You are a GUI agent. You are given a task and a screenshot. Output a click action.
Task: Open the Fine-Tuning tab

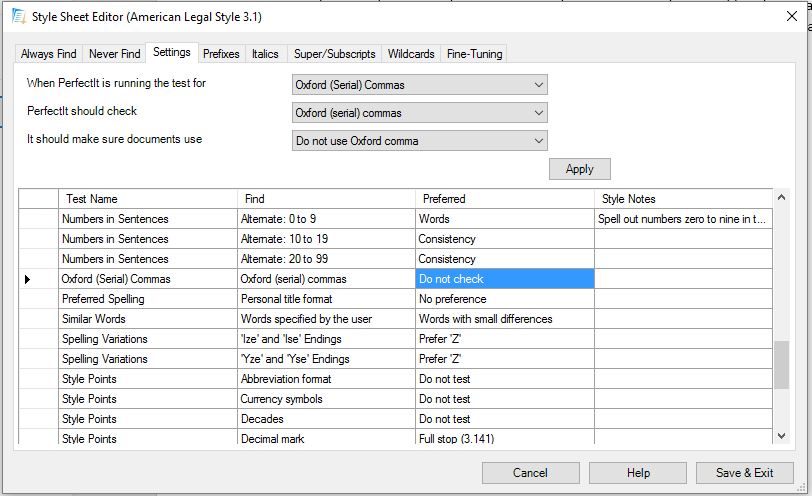pyautogui.click(x=475, y=54)
